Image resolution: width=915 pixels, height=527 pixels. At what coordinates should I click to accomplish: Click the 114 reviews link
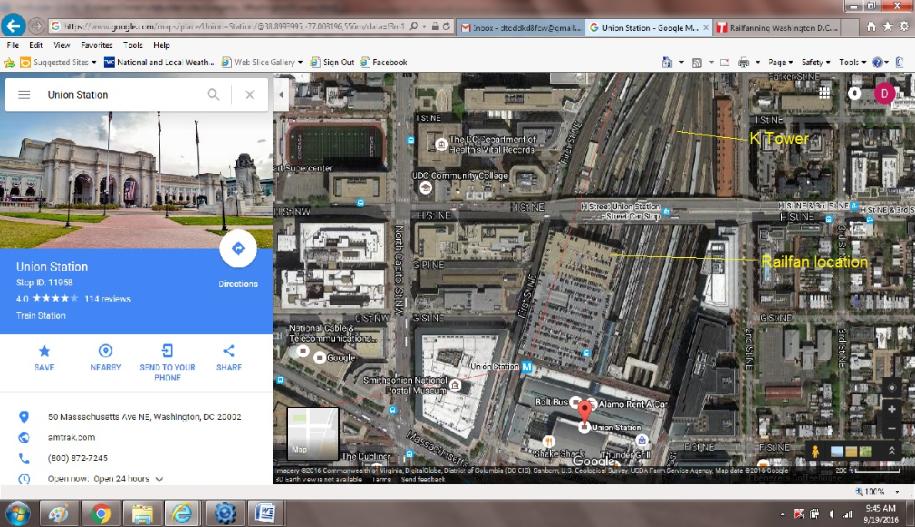tap(108, 298)
